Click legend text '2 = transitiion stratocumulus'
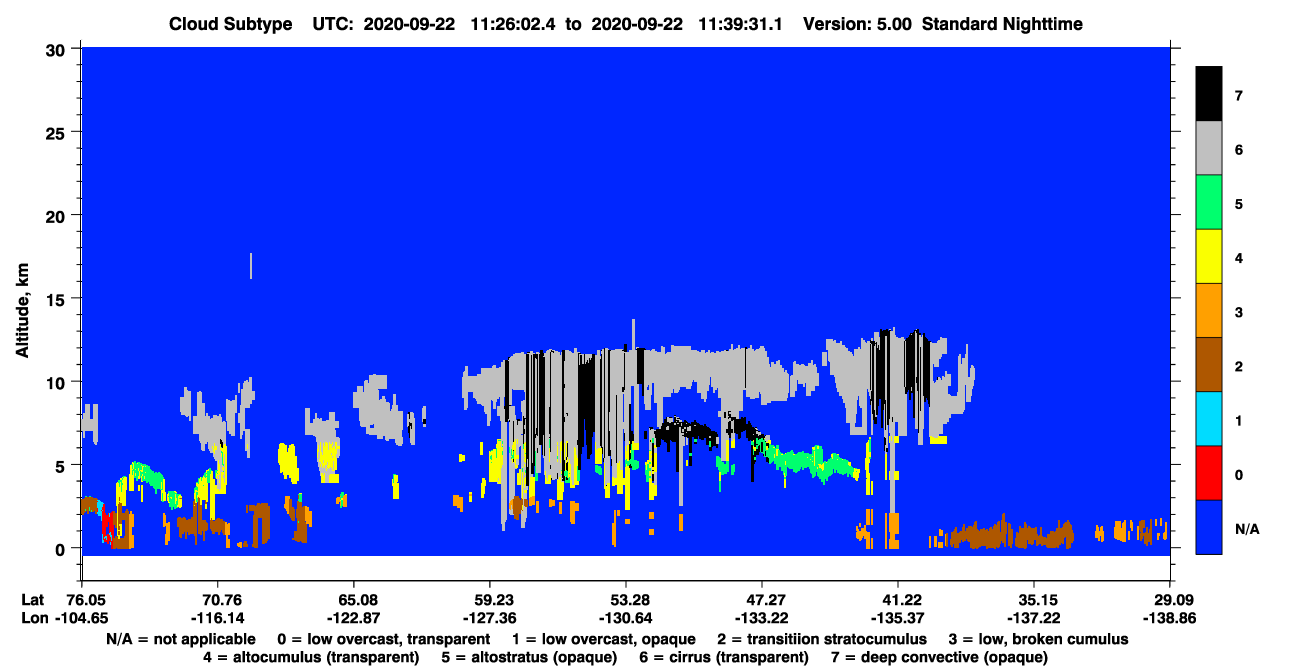The width and height of the screenshot is (1300, 667). coord(822,638)
